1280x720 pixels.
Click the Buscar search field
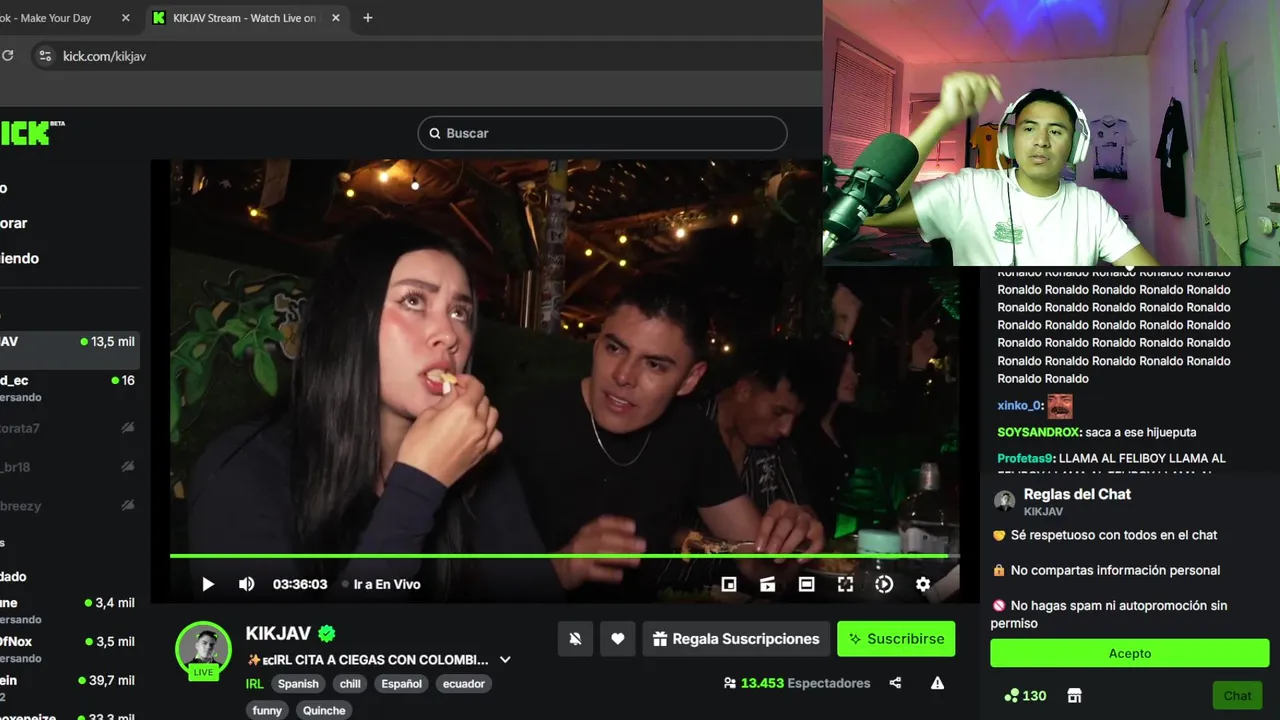coord(602,133)
